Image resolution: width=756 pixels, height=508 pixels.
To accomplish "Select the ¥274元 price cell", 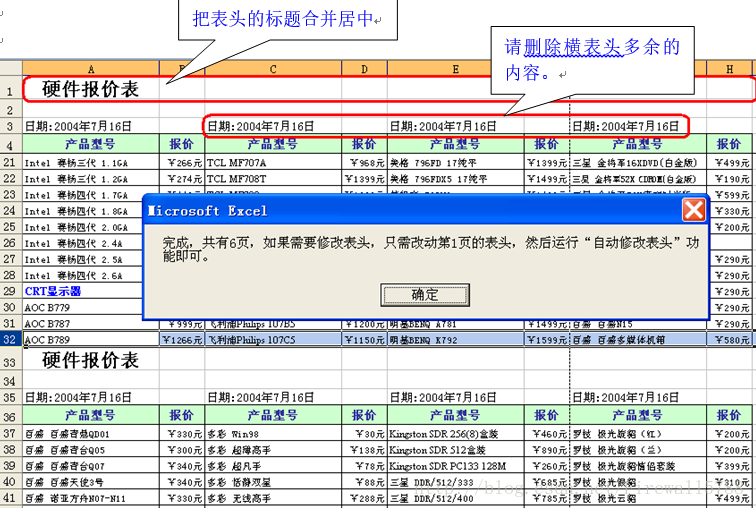I will (182, 179).
